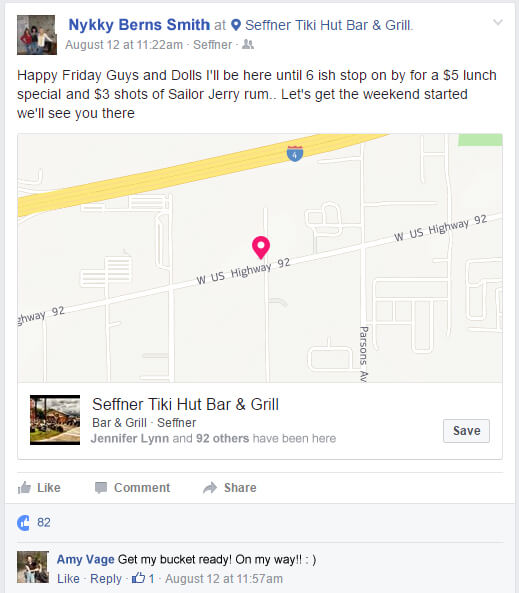Image resolution: width=519 pixels, height=593 pixels.
Task: Click the pink map marker pin
Action: tap(261, 248)
